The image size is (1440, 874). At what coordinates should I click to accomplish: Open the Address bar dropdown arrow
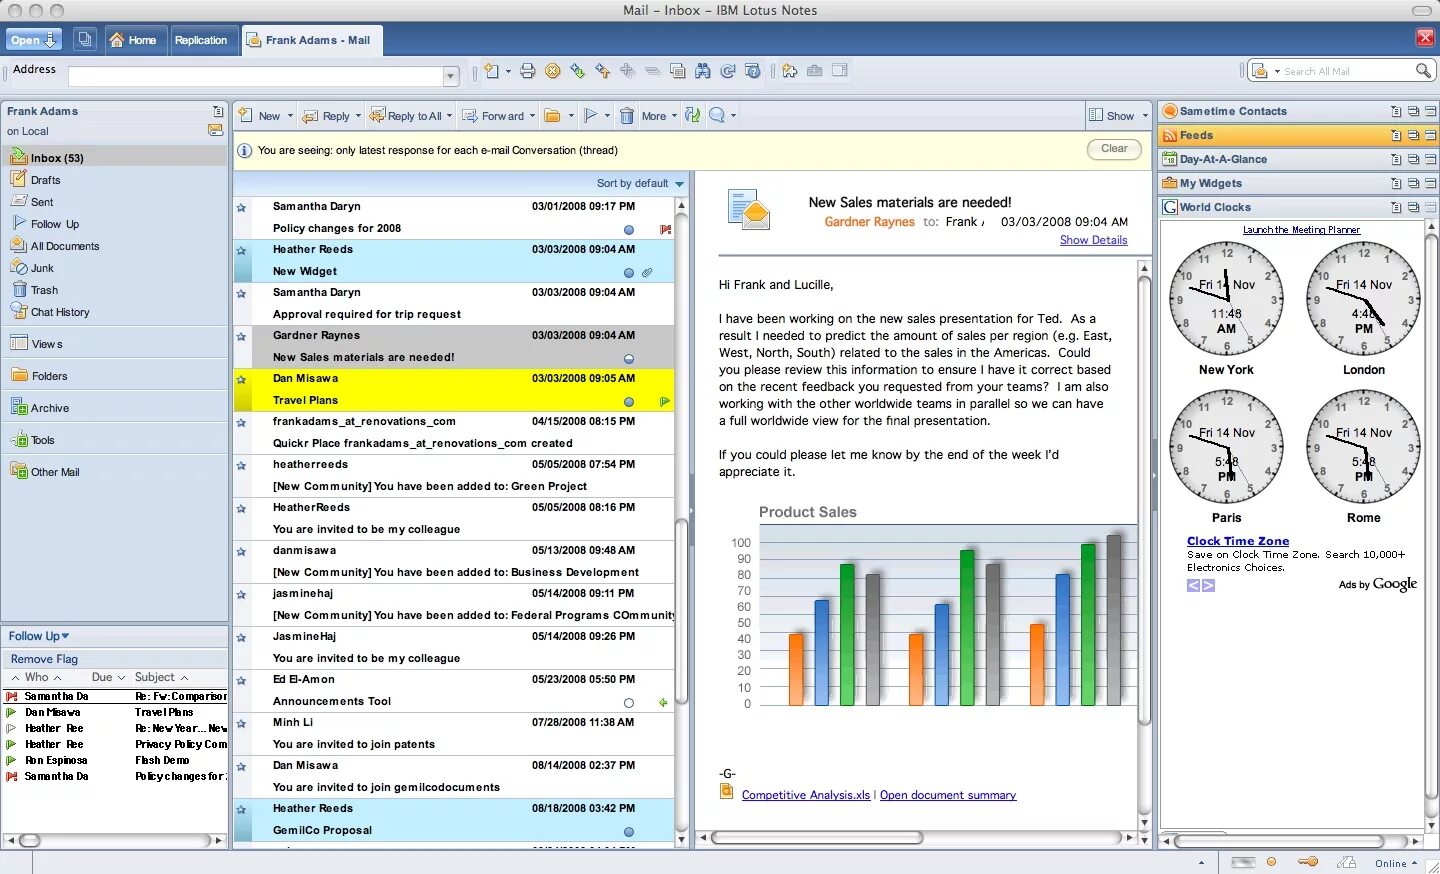point(451,77)
